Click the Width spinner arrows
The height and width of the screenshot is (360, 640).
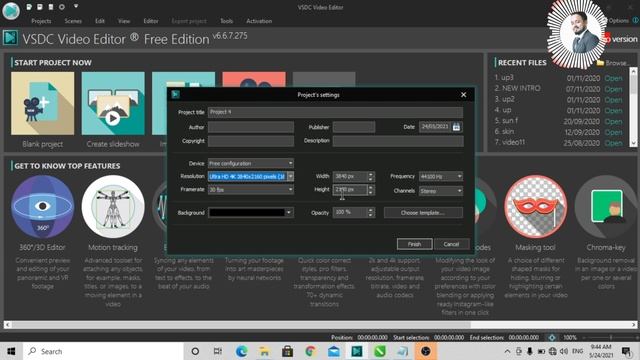pyautogui.click(x=371, y=176)
